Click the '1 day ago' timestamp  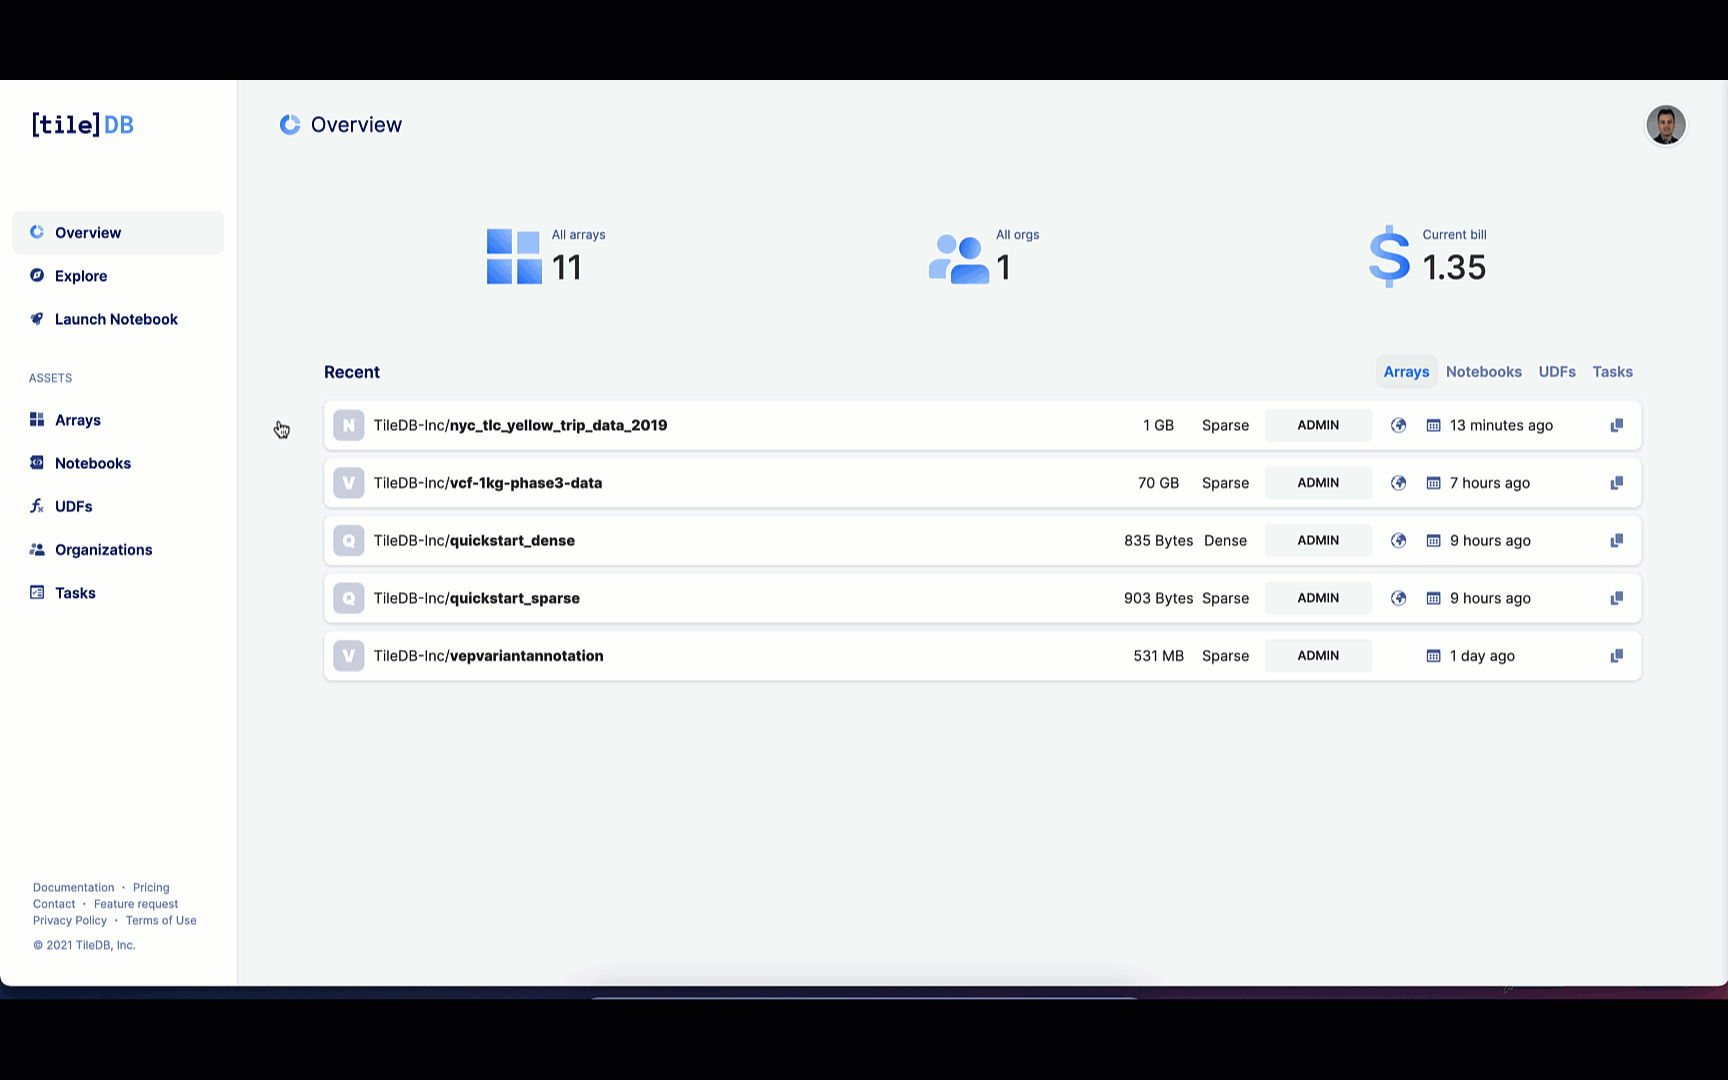point(1482,656)
